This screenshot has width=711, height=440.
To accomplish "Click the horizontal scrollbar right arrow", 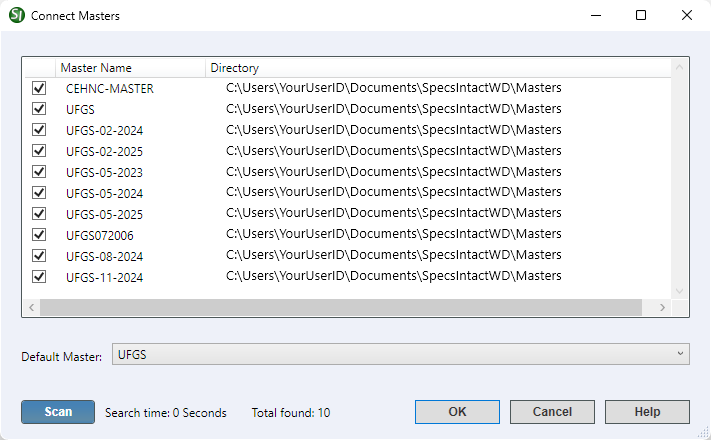I will 661,308.
